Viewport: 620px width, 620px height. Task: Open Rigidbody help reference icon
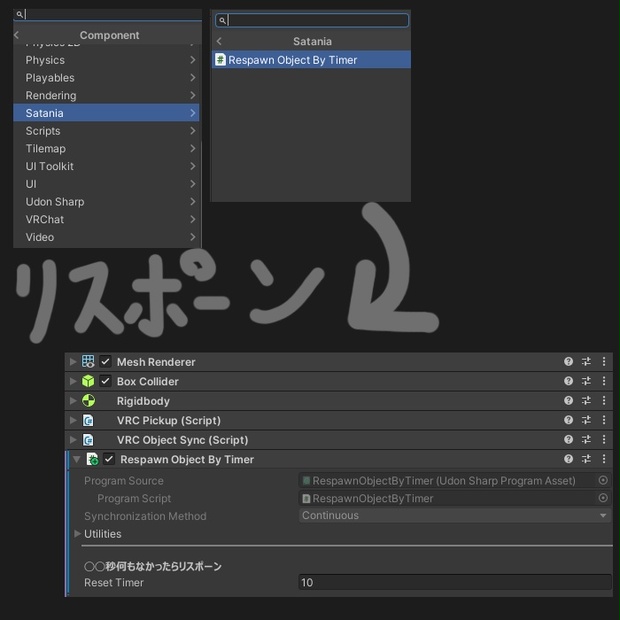pos(568,400)
